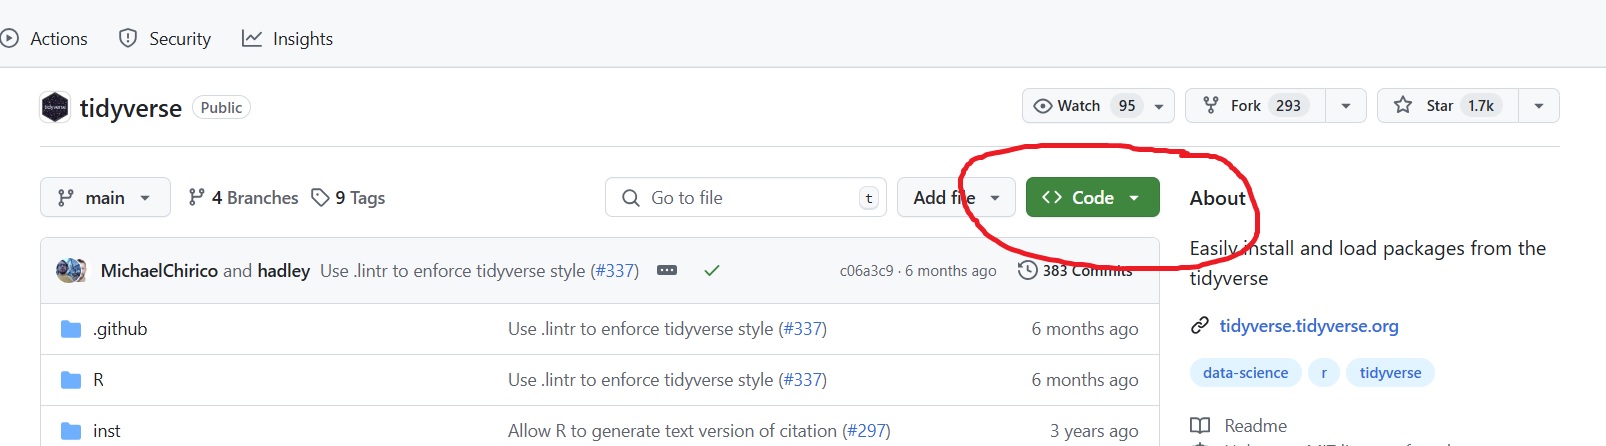
Task: Click the watch count 95
Action: pyautogui.click(x=1127, y=106)
